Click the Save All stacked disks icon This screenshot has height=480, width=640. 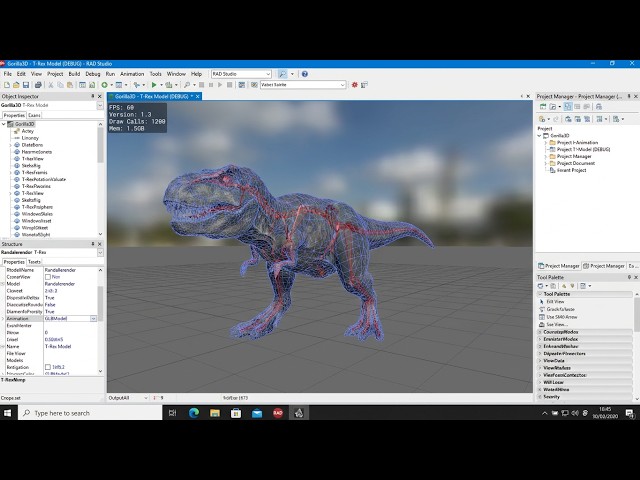[x=38, y=85]
